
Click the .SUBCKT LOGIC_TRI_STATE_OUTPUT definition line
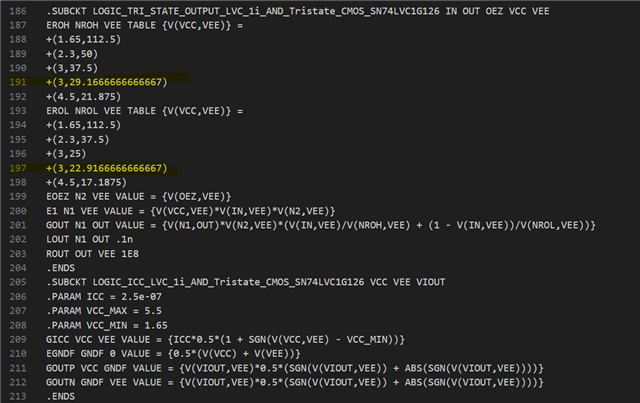[298, 11]
